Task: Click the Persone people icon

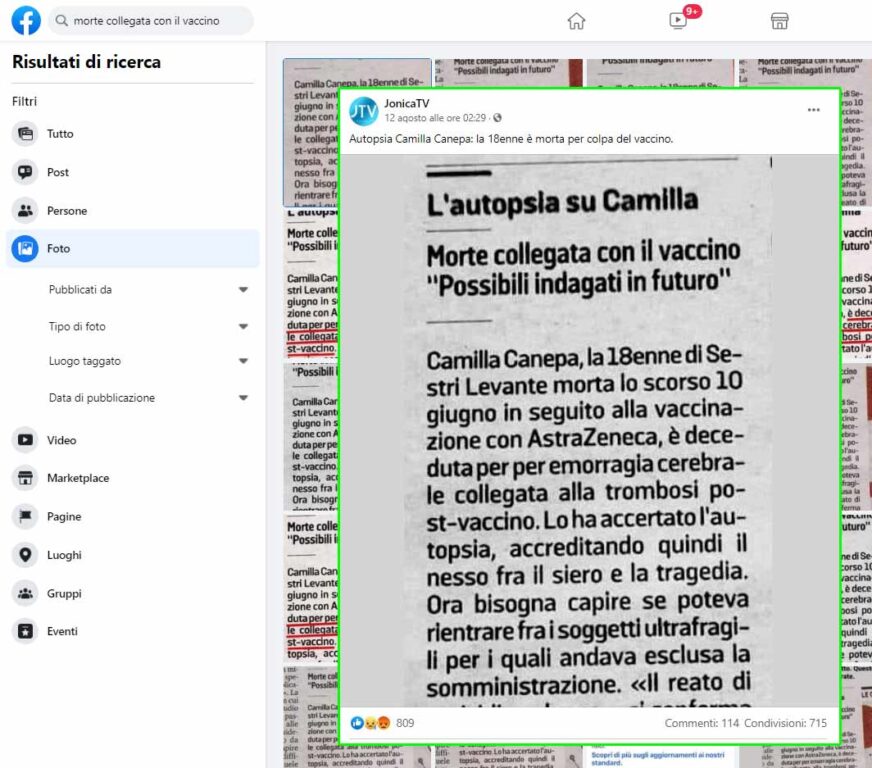Action: coord(25,211)
